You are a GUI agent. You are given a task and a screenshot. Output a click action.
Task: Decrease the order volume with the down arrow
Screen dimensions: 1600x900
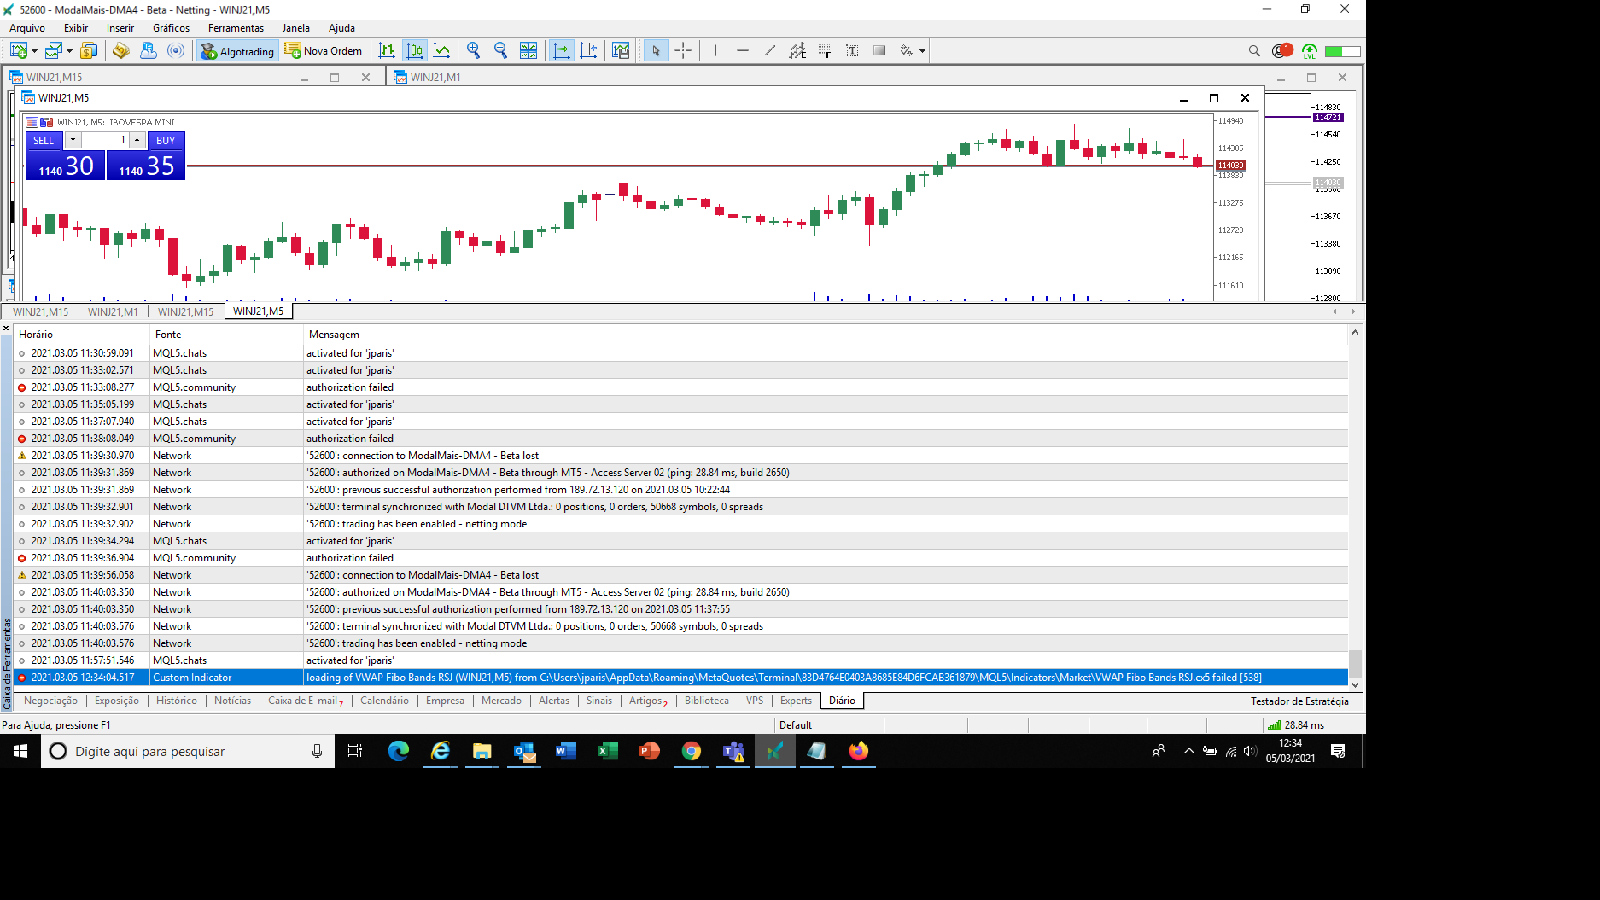coord(72,140)
